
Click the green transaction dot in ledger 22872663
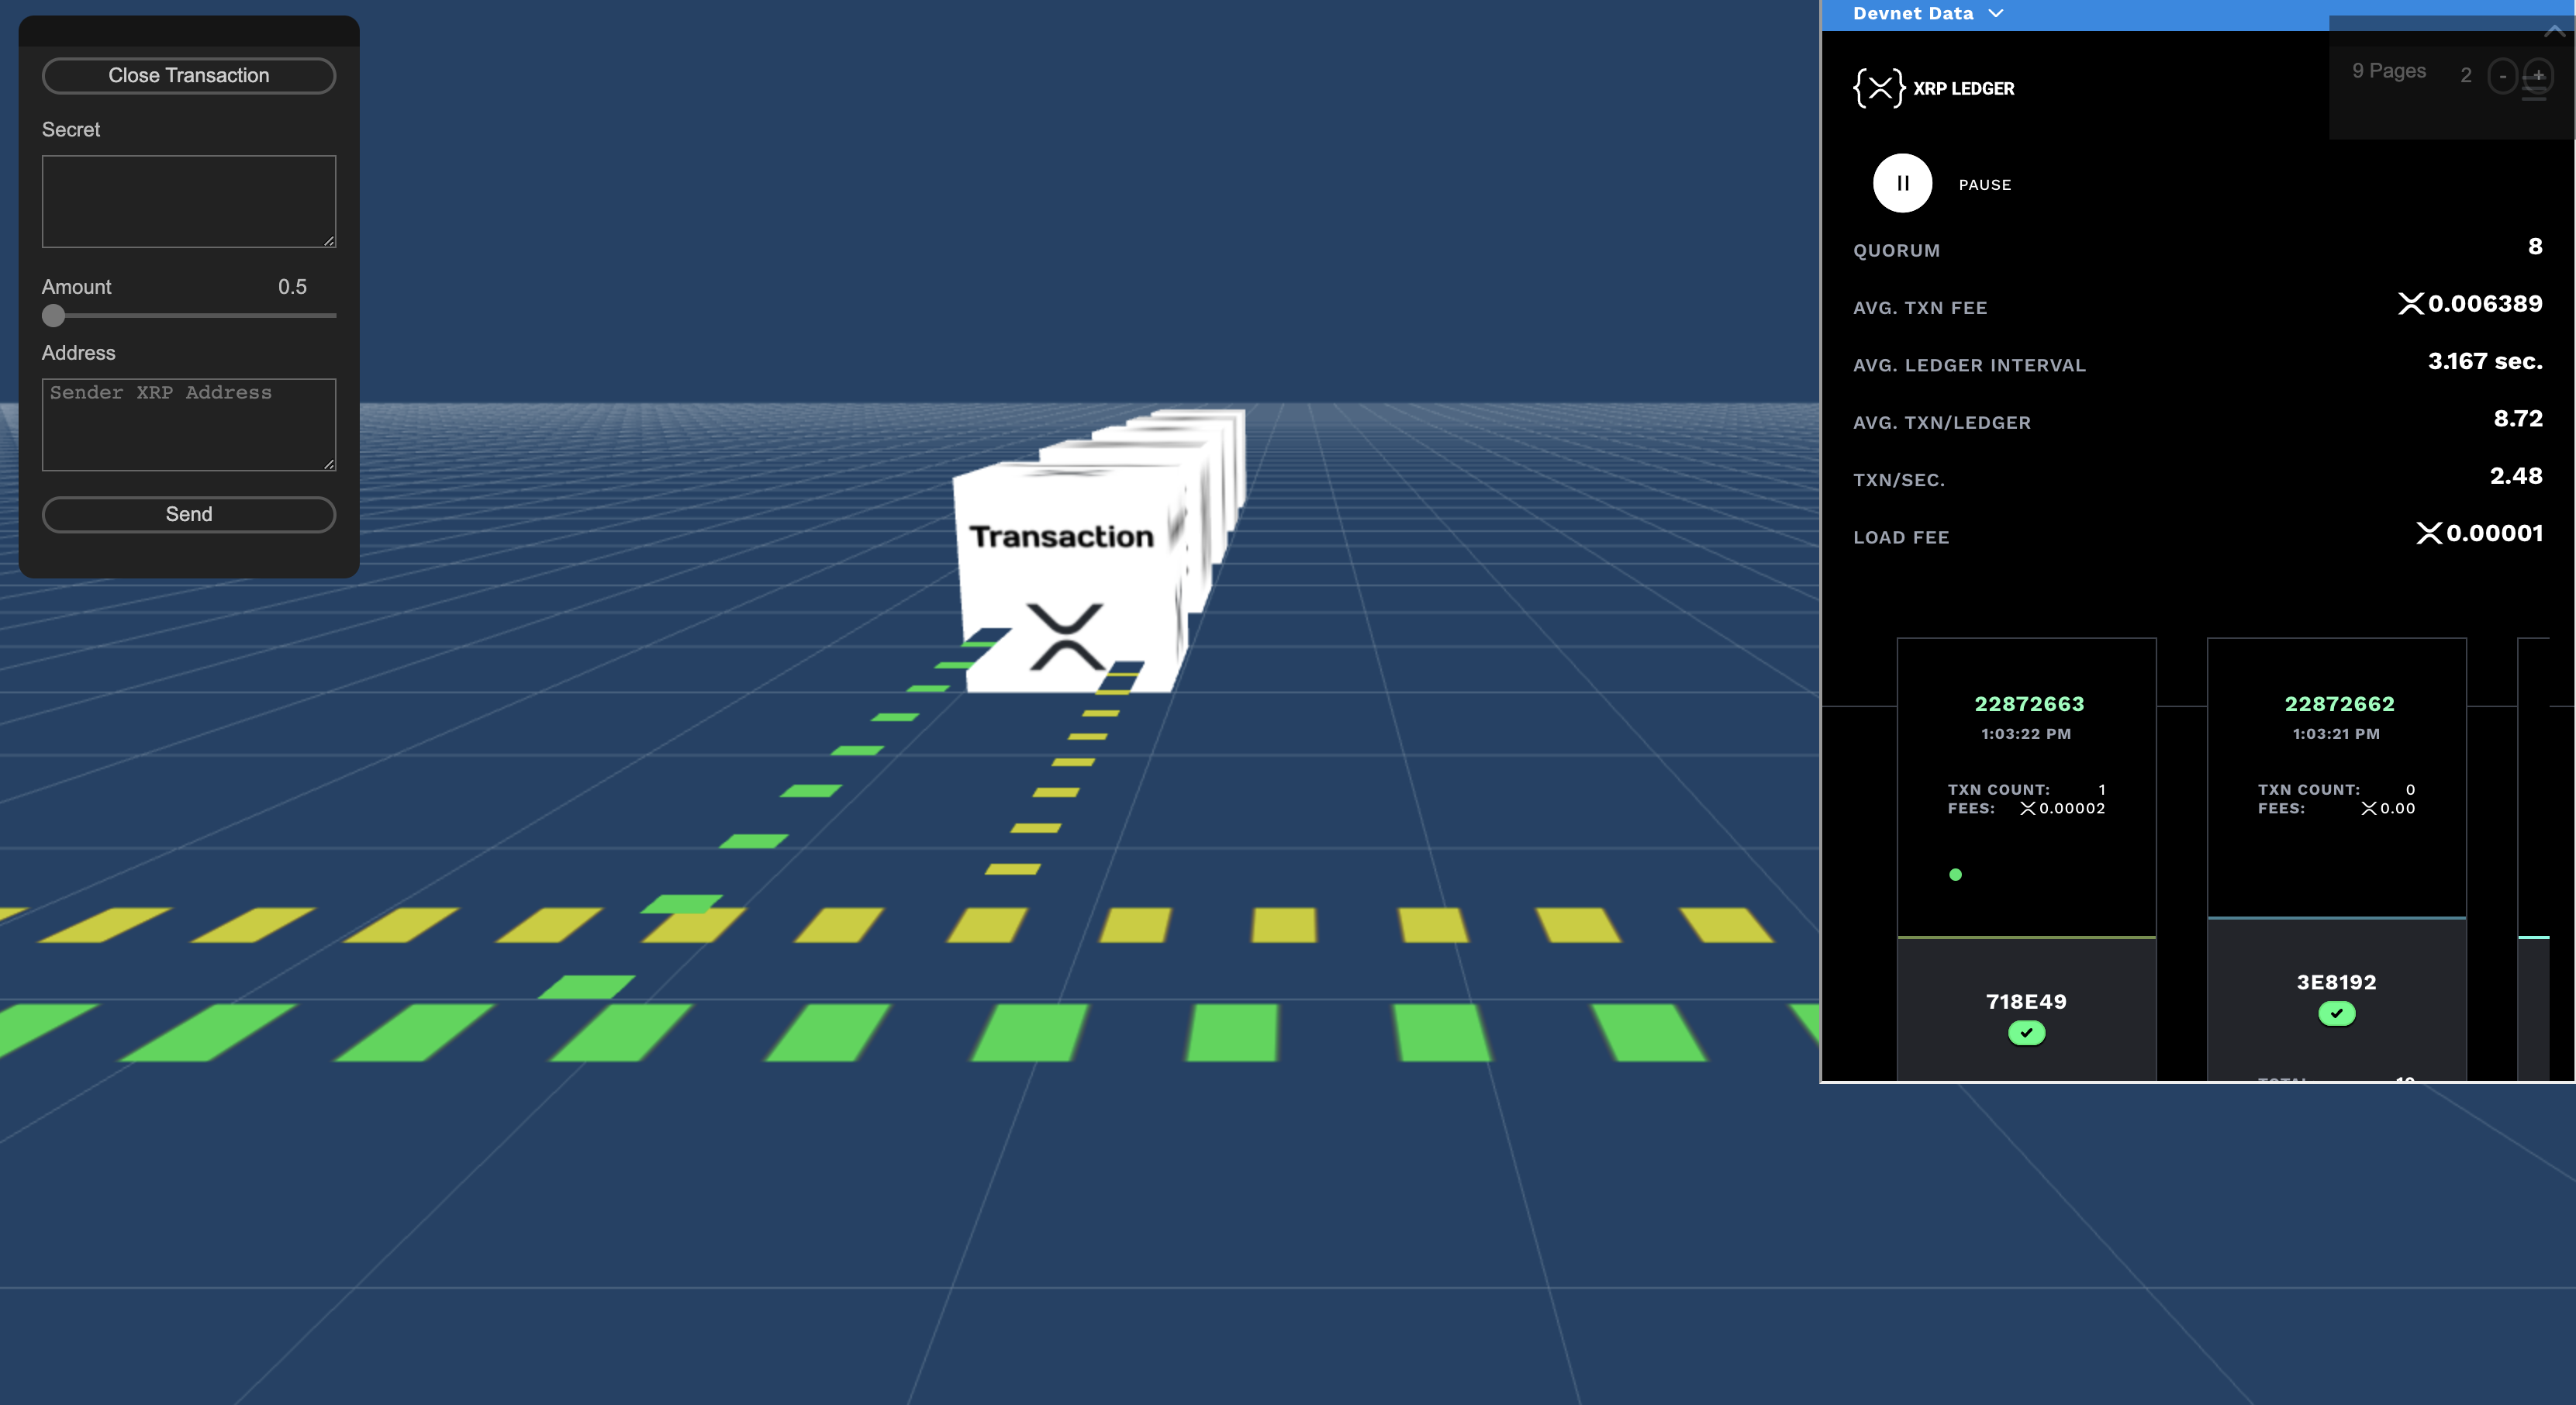(x=1955, y=875)
